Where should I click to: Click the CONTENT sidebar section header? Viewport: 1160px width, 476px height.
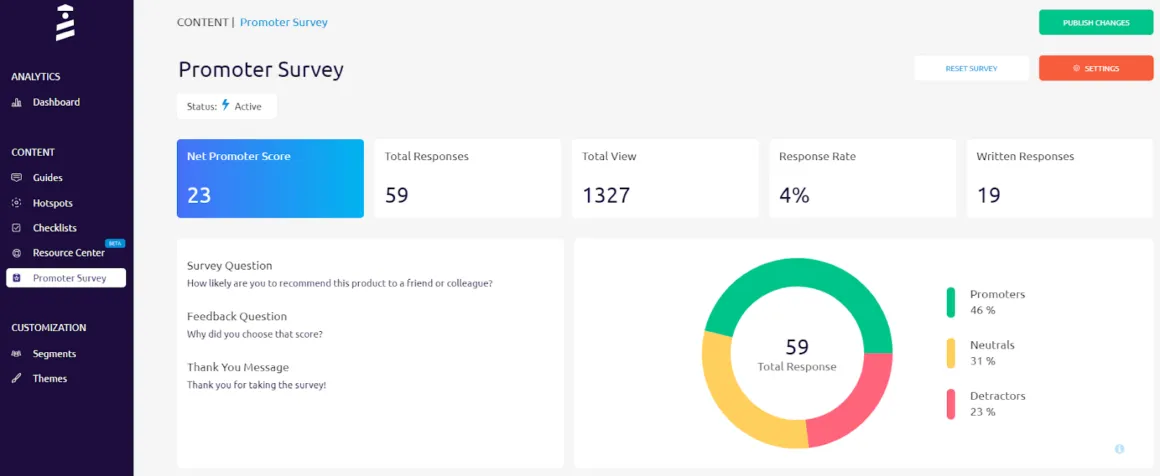[x=33, y=152]
